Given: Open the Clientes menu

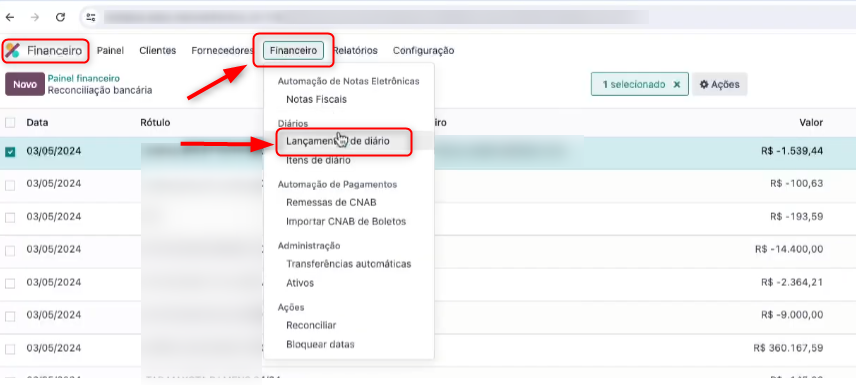Looking at the screenshot, I should tap(158, 50).
